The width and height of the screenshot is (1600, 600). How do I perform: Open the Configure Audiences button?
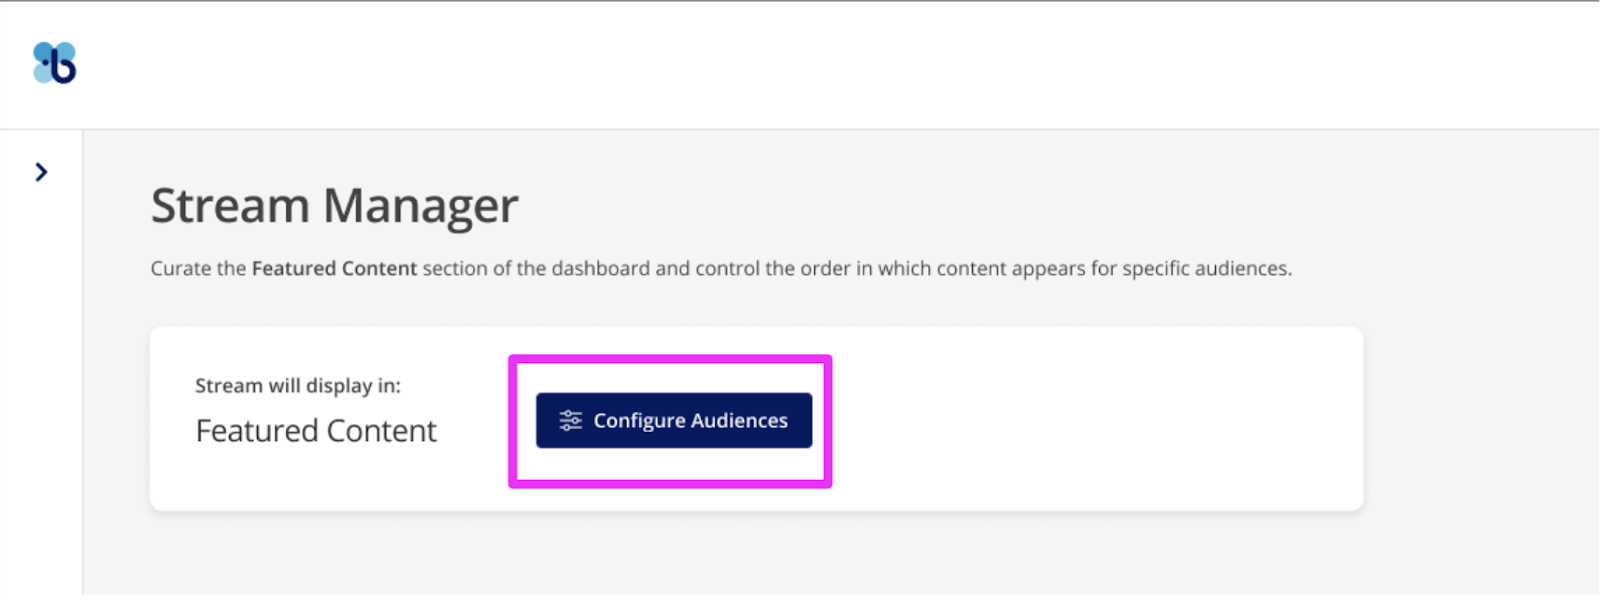[x=674, y=420]
